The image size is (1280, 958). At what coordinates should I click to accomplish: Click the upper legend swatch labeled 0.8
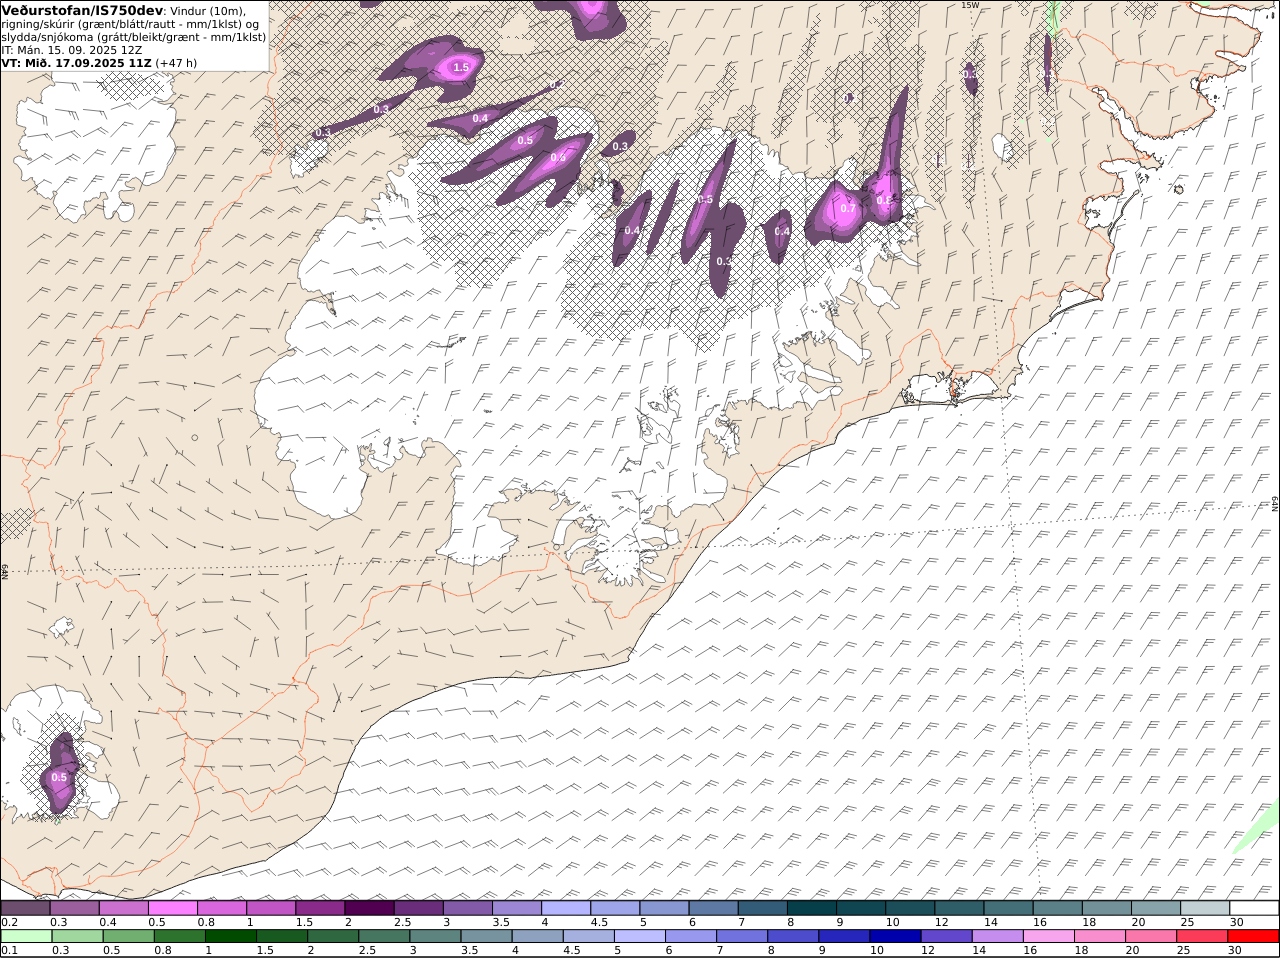pyautogui.click(x=222, y=908)
